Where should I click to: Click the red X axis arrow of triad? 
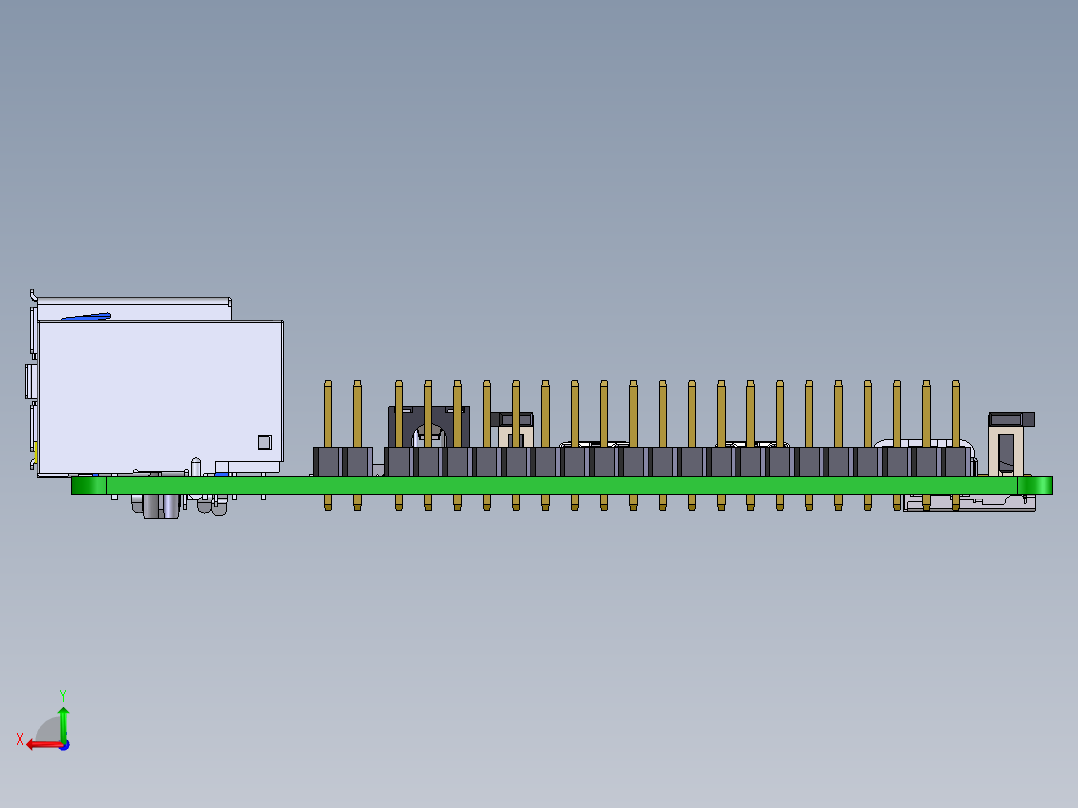tap(43, 745)
